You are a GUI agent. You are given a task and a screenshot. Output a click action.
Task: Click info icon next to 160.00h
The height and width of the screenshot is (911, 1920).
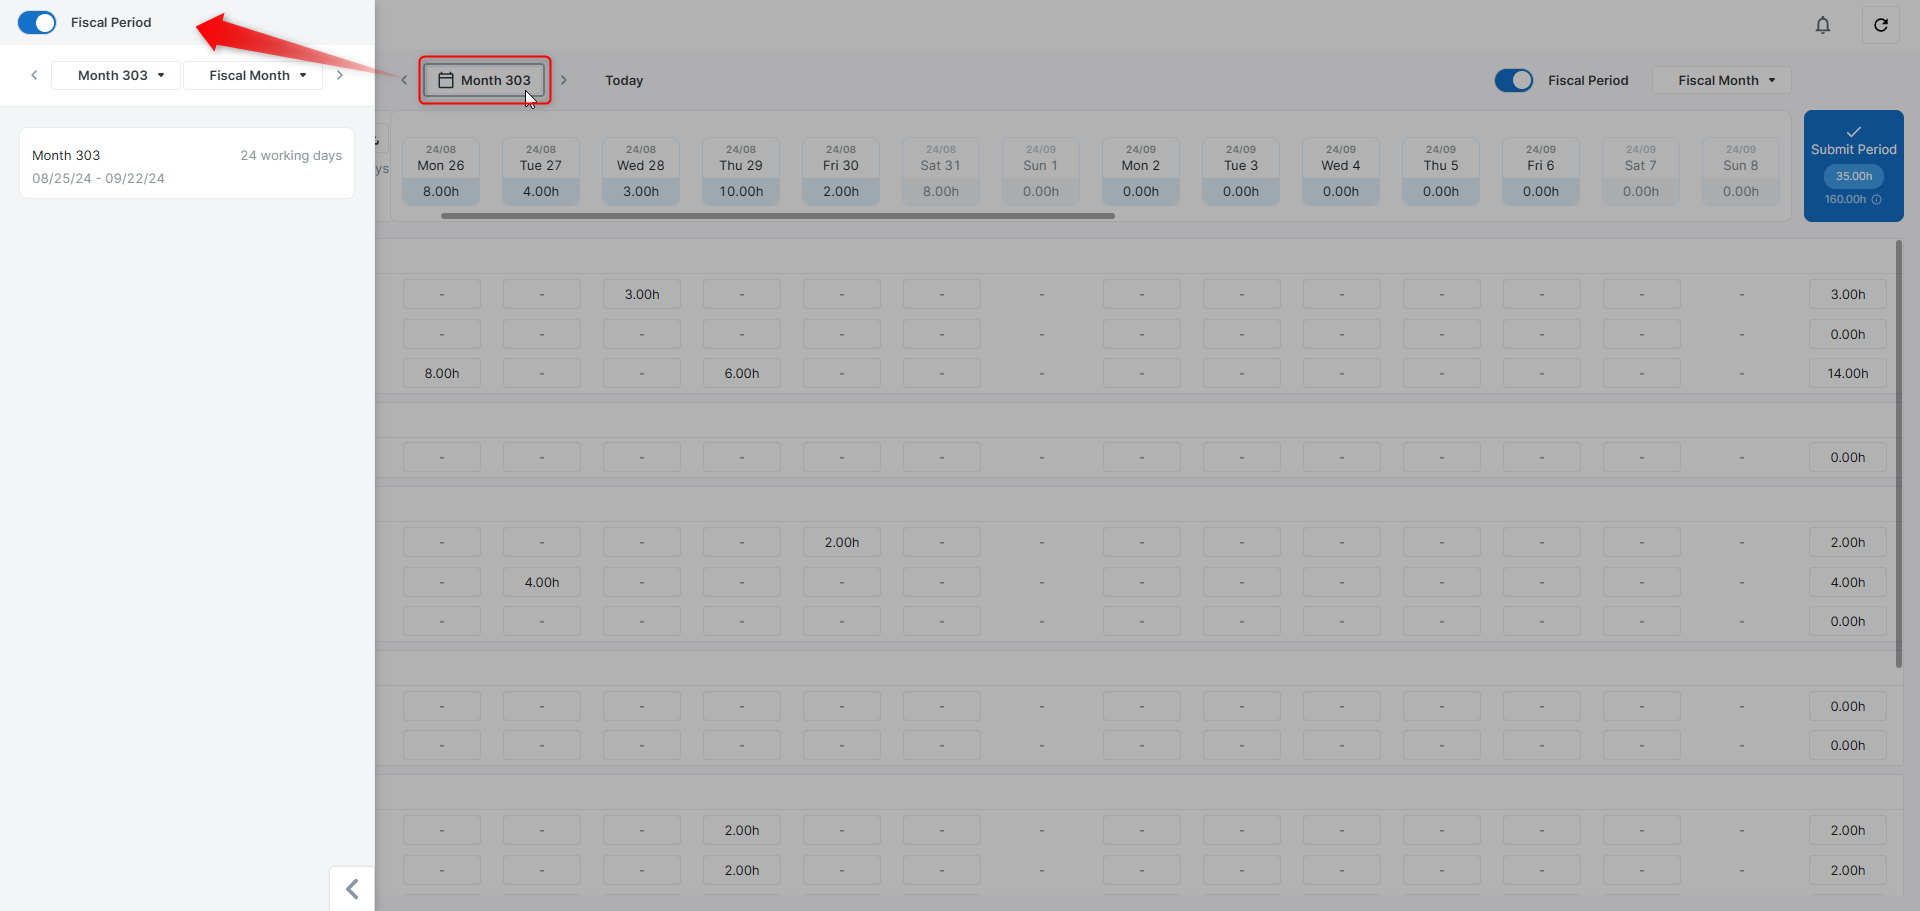(1877, 200)
